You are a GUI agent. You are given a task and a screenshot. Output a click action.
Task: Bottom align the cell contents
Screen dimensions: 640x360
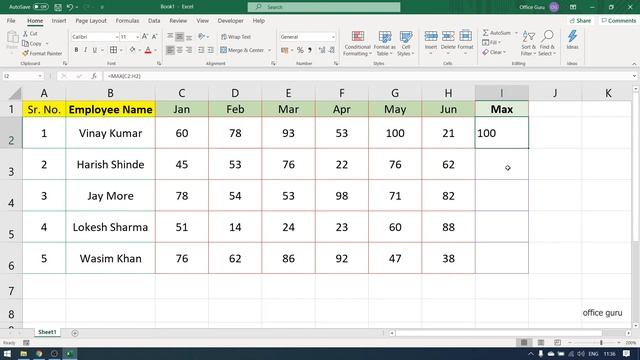[189, 37]
